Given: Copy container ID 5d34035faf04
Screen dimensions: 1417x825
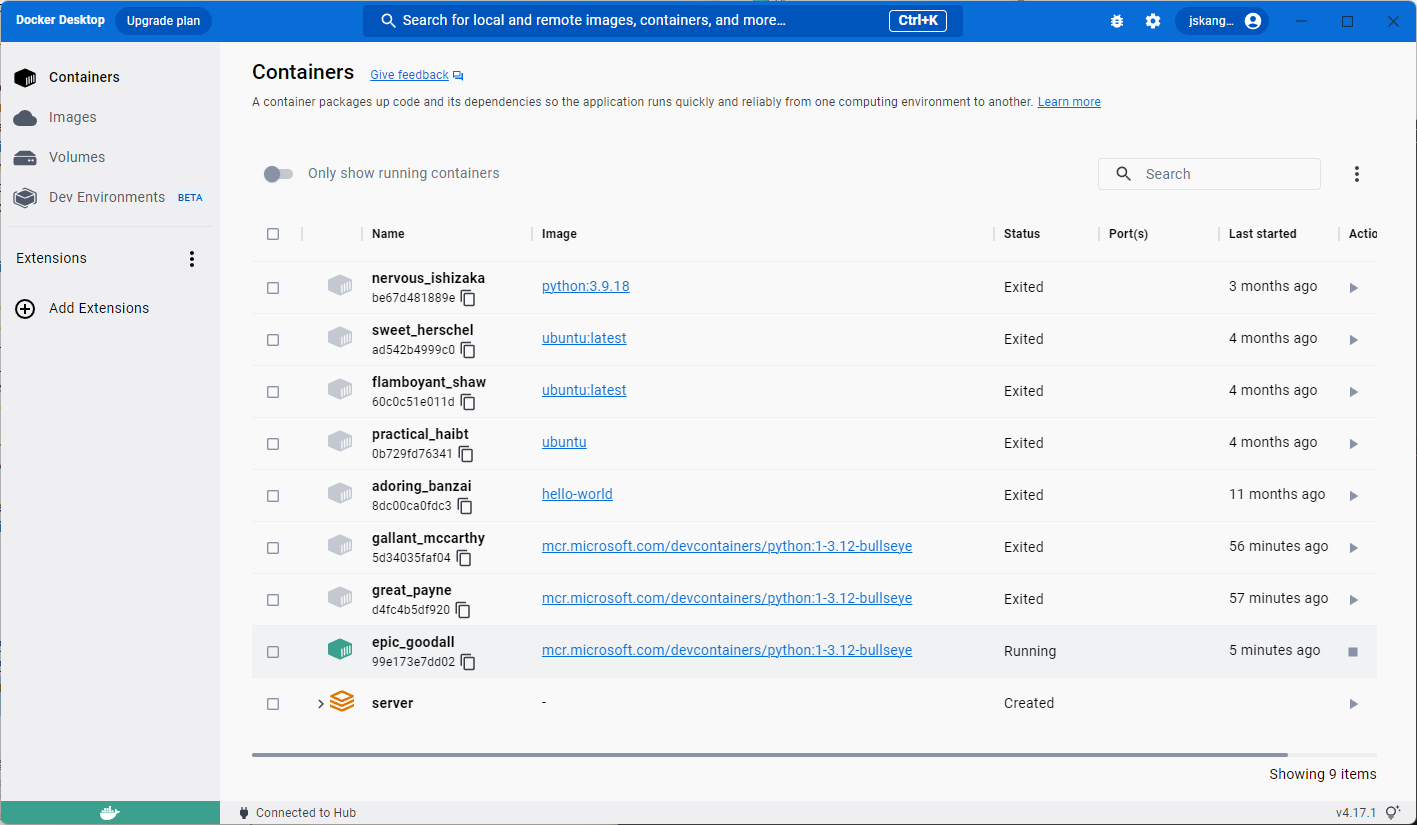Looking at the screenshot, I should click(x=464, y=558).
